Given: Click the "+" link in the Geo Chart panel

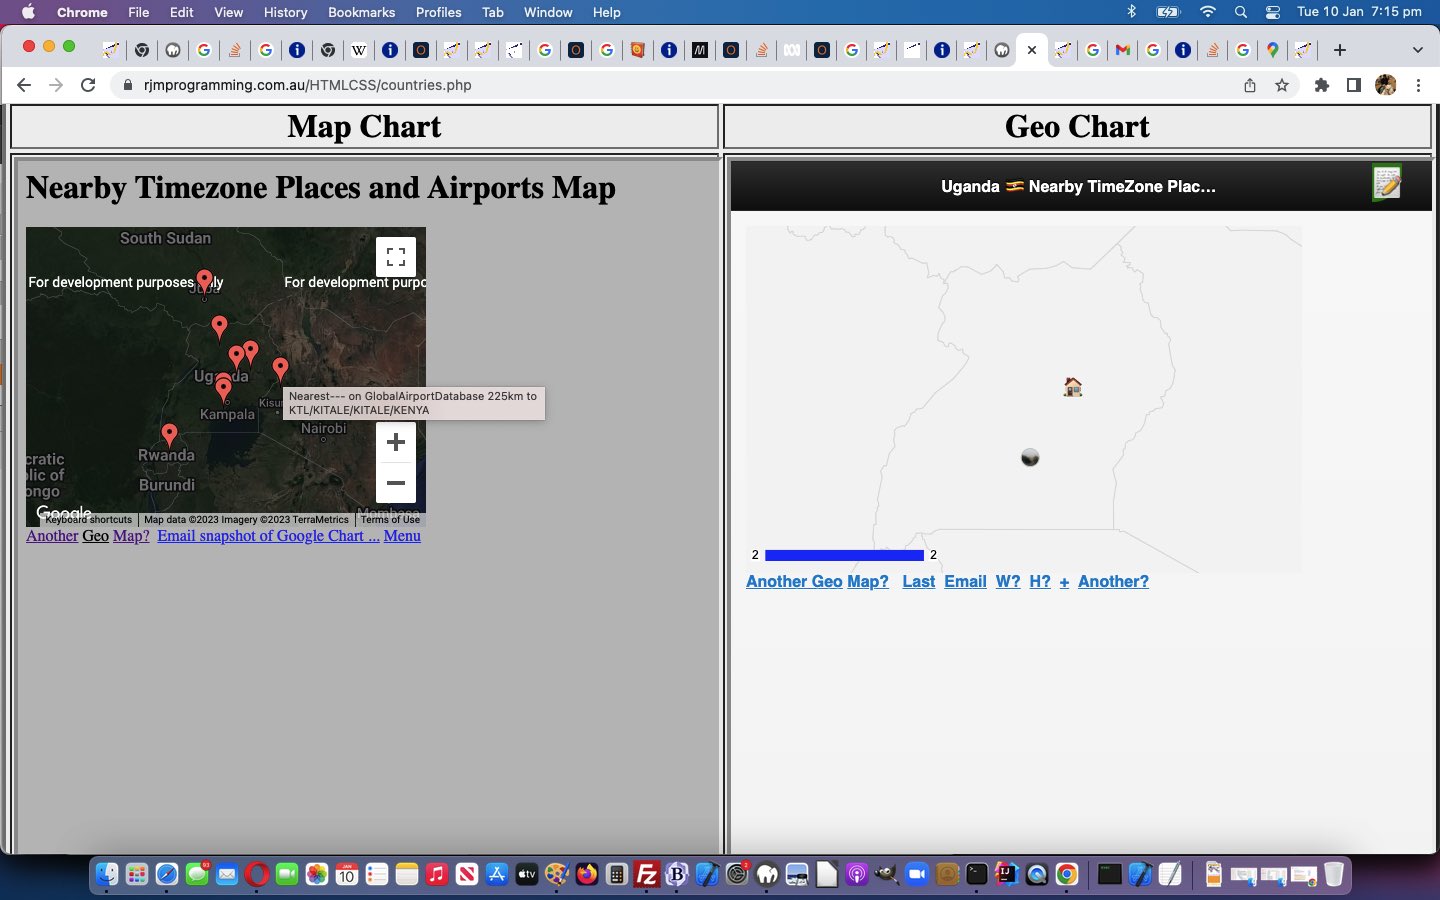Looking at the screenshot, I should click(x=1064, y=582).
